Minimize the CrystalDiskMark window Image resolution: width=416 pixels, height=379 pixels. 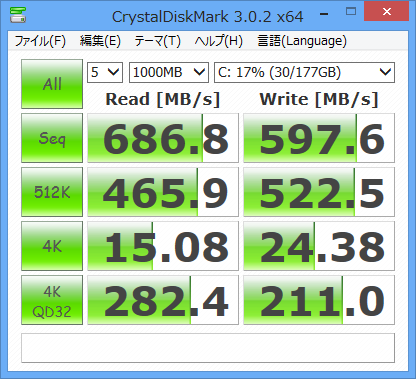pos(324,14)
